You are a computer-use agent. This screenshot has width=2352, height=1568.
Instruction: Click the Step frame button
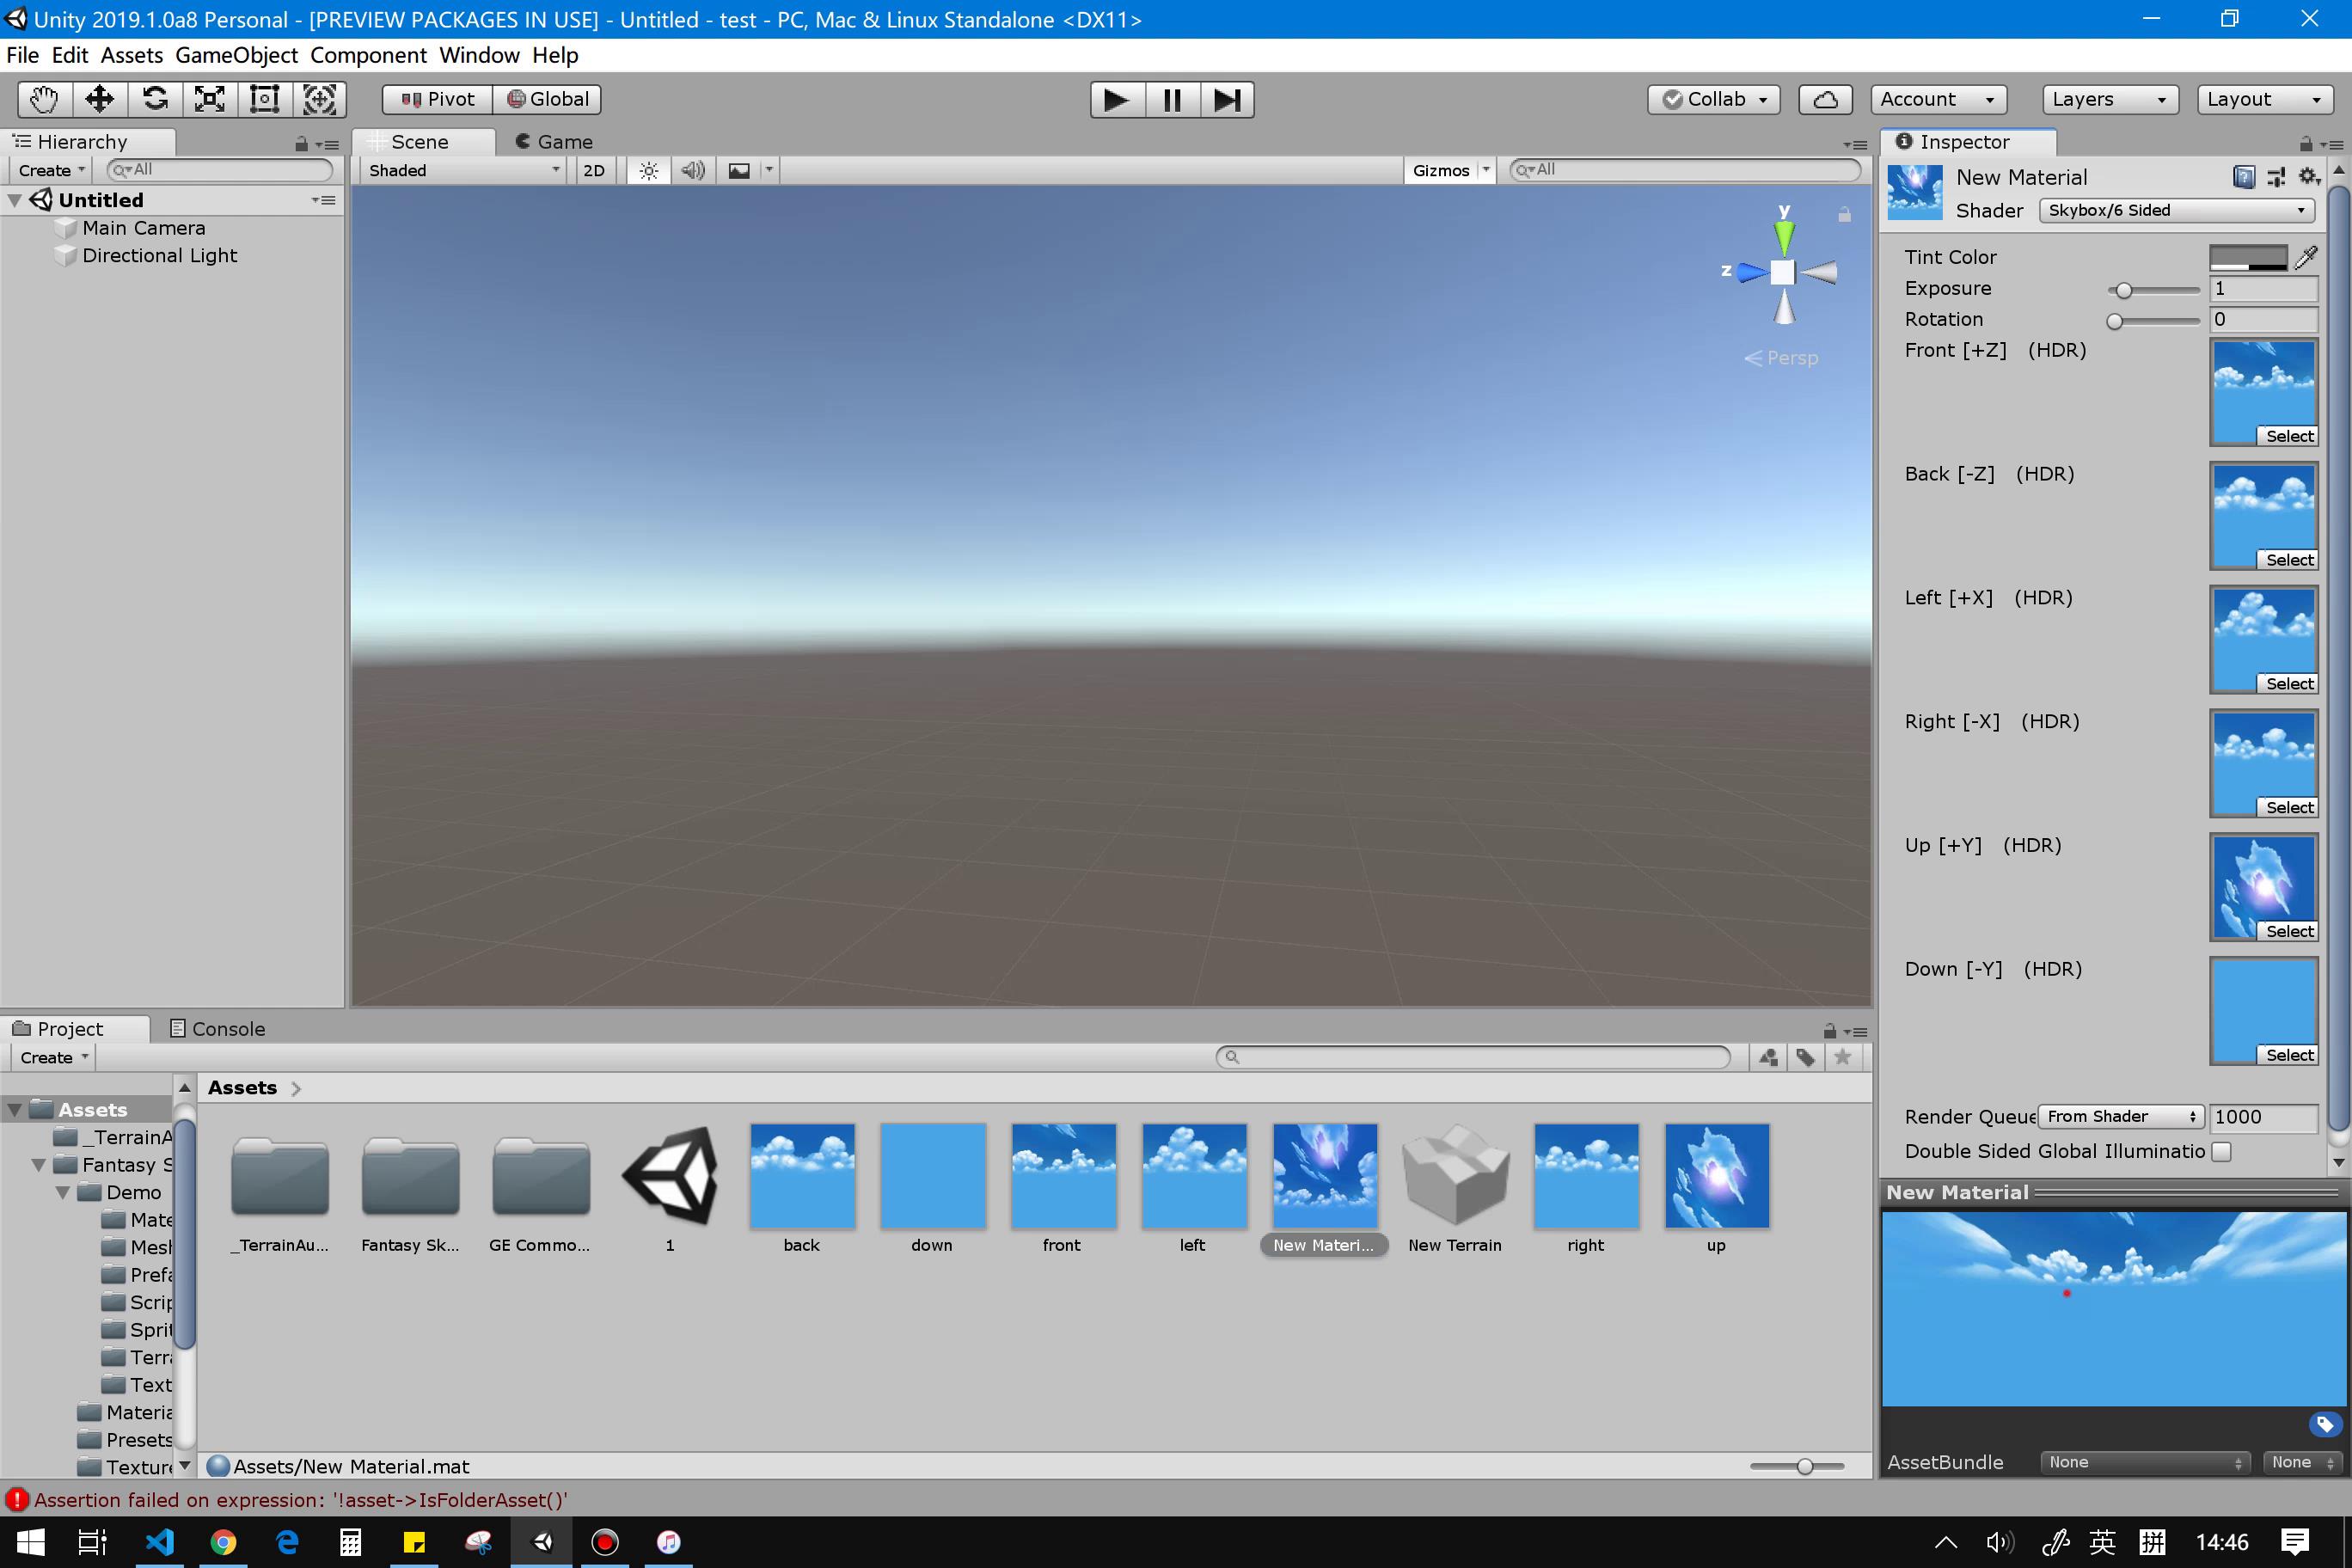pos(1227,99)
